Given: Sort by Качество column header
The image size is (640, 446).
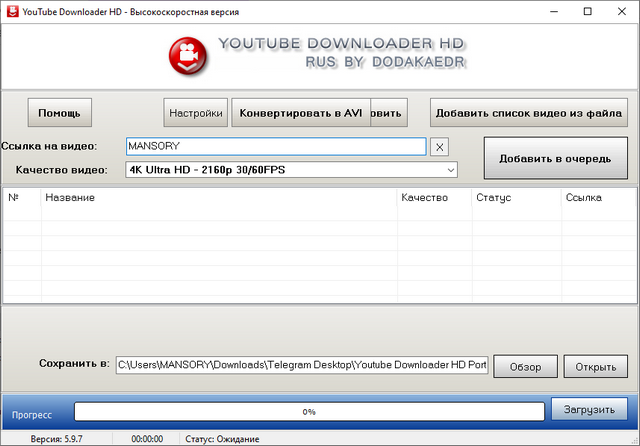Looking at the screenshot, I should click(x=435, y=197).
